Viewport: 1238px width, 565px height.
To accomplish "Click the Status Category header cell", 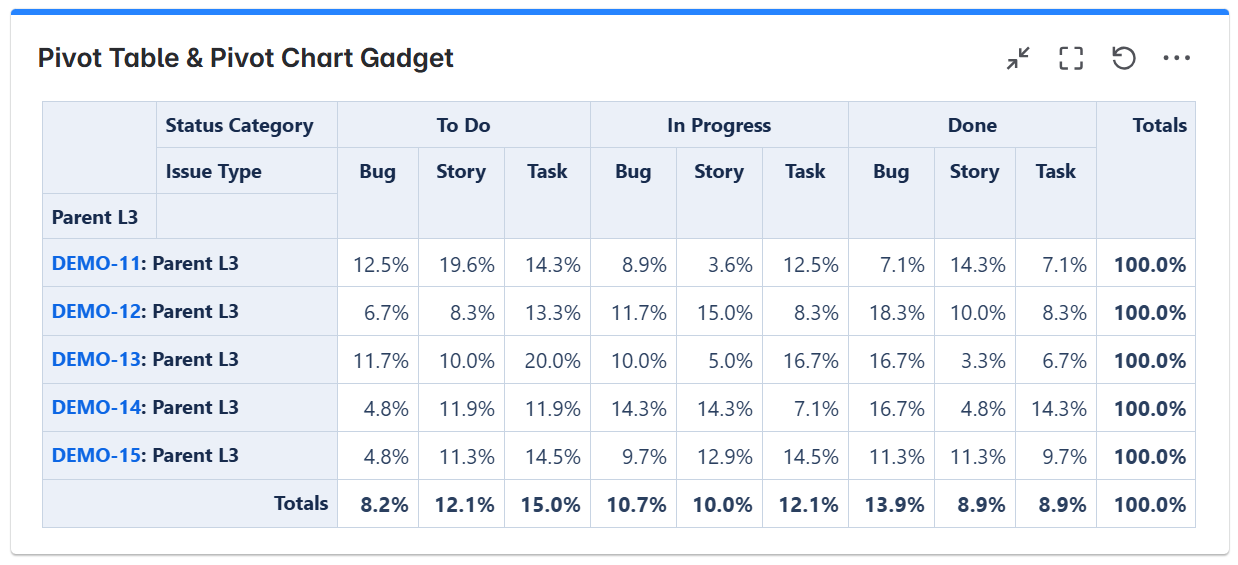I will 239,126.
